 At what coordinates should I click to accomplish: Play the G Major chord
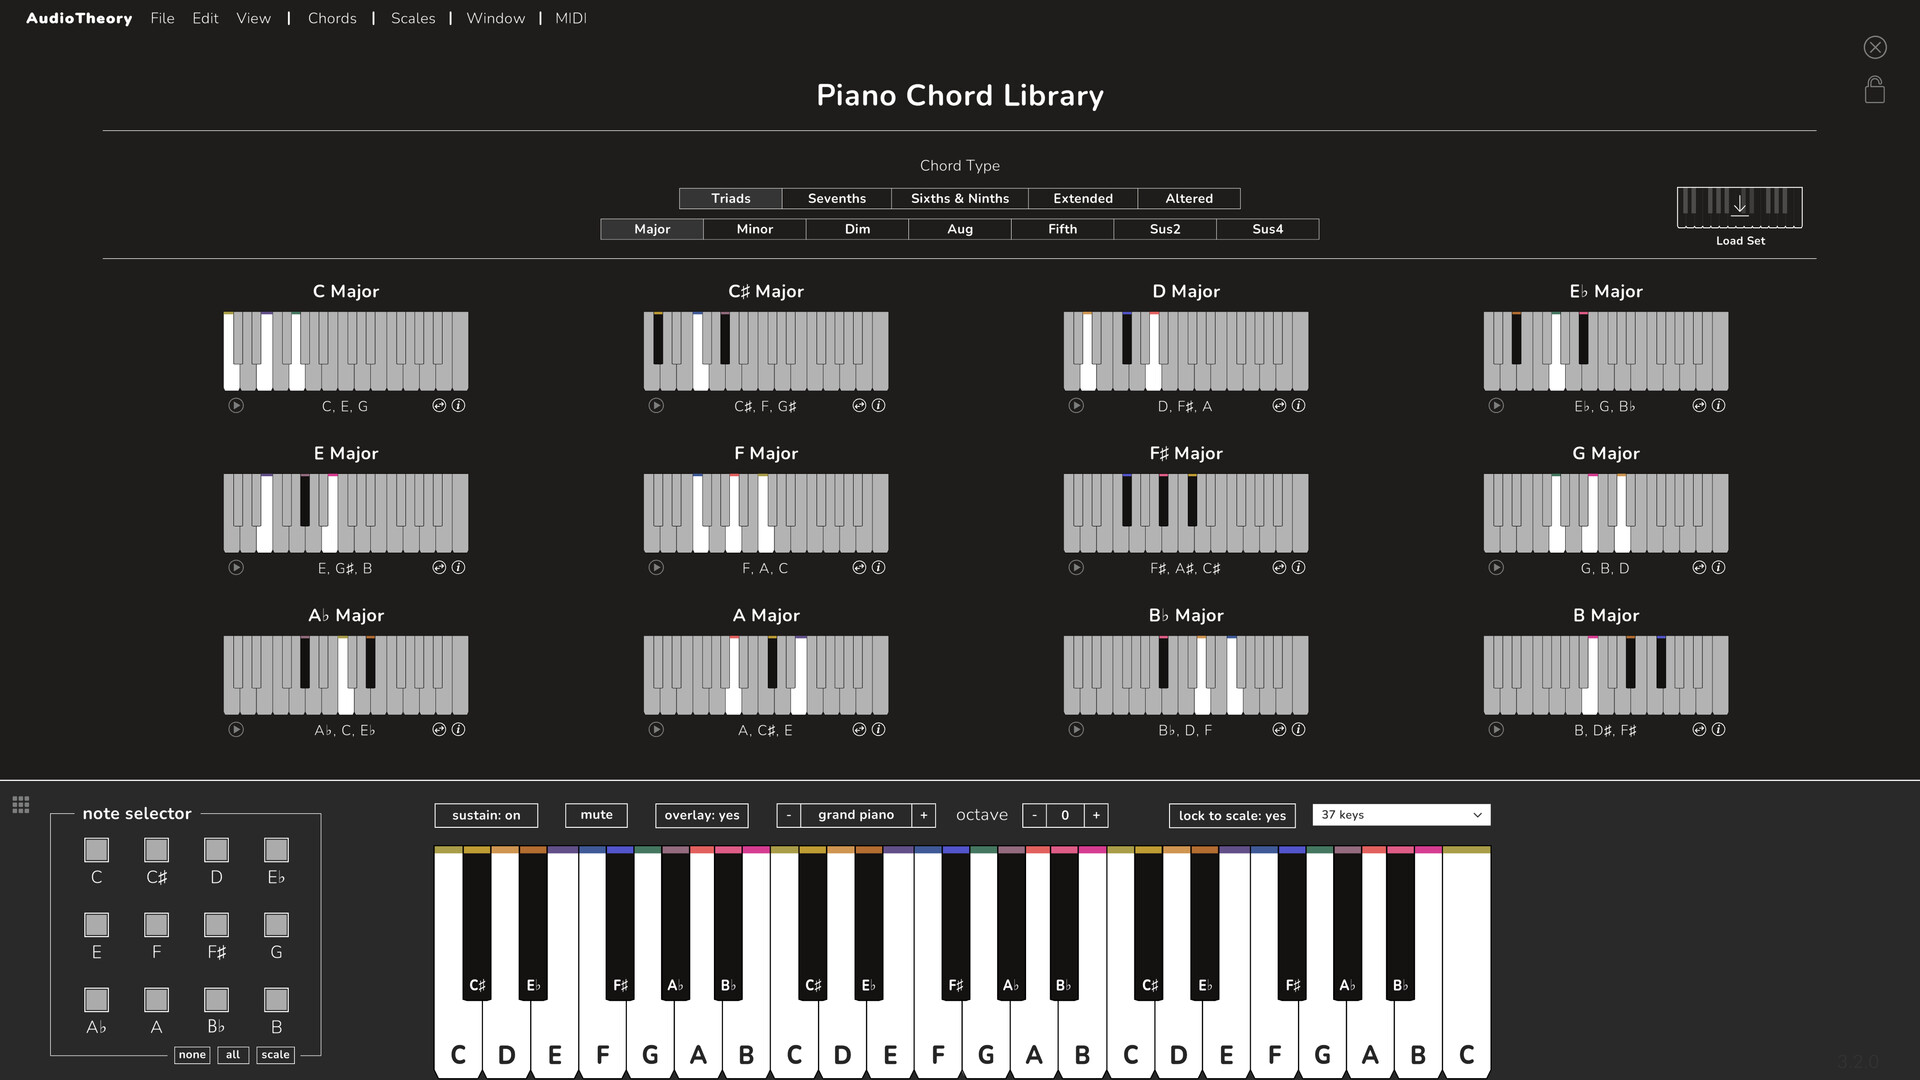(1496, 568)
